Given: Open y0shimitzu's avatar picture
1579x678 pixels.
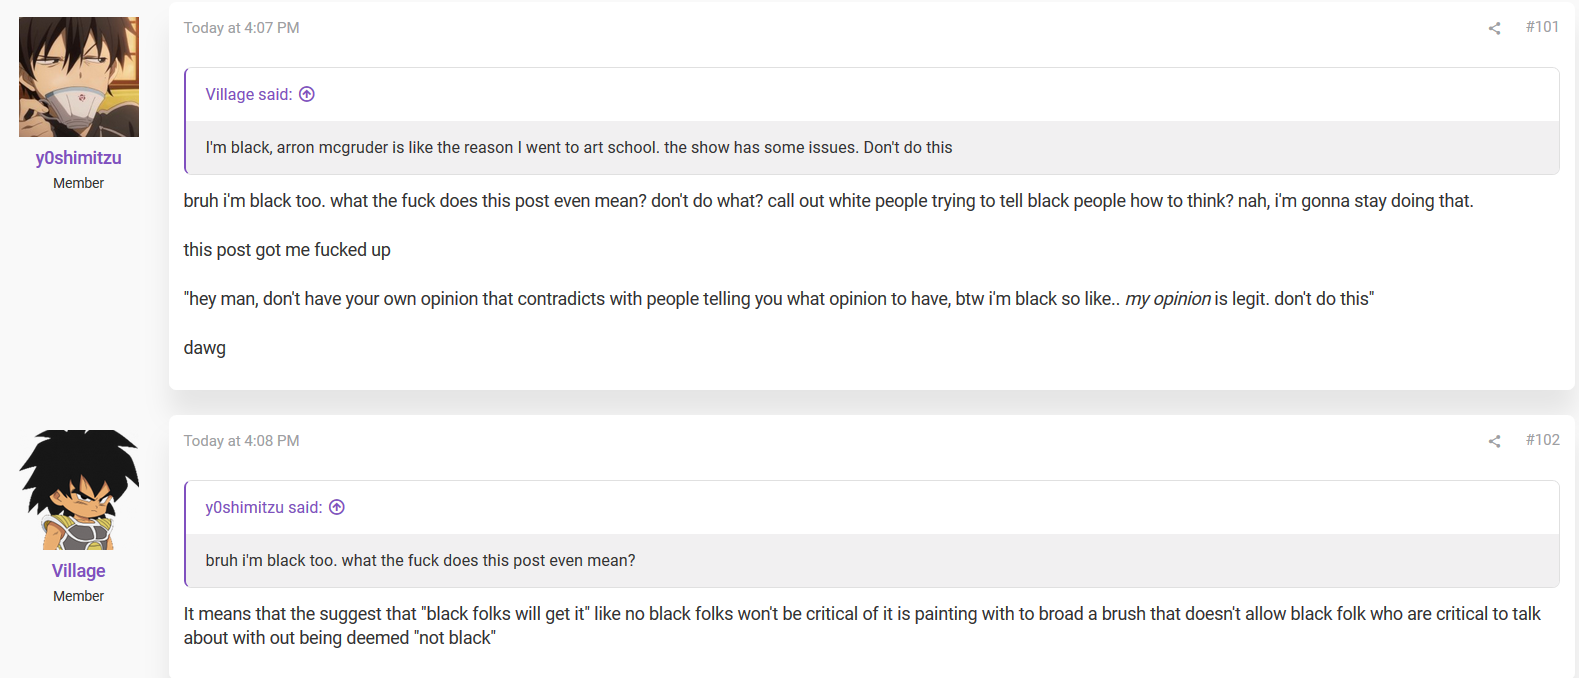Looking at the screenshot, I should (x=79, y=77).
